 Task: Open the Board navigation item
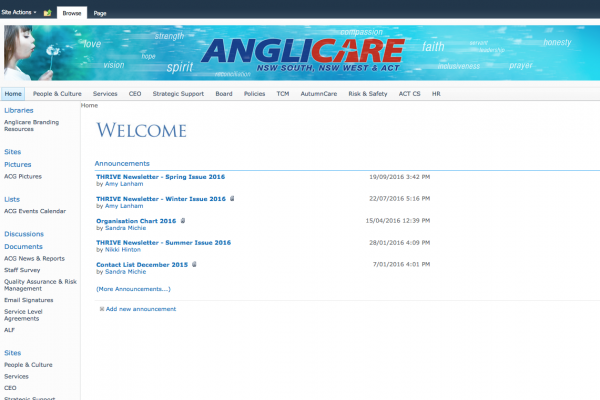click(224, 94)
